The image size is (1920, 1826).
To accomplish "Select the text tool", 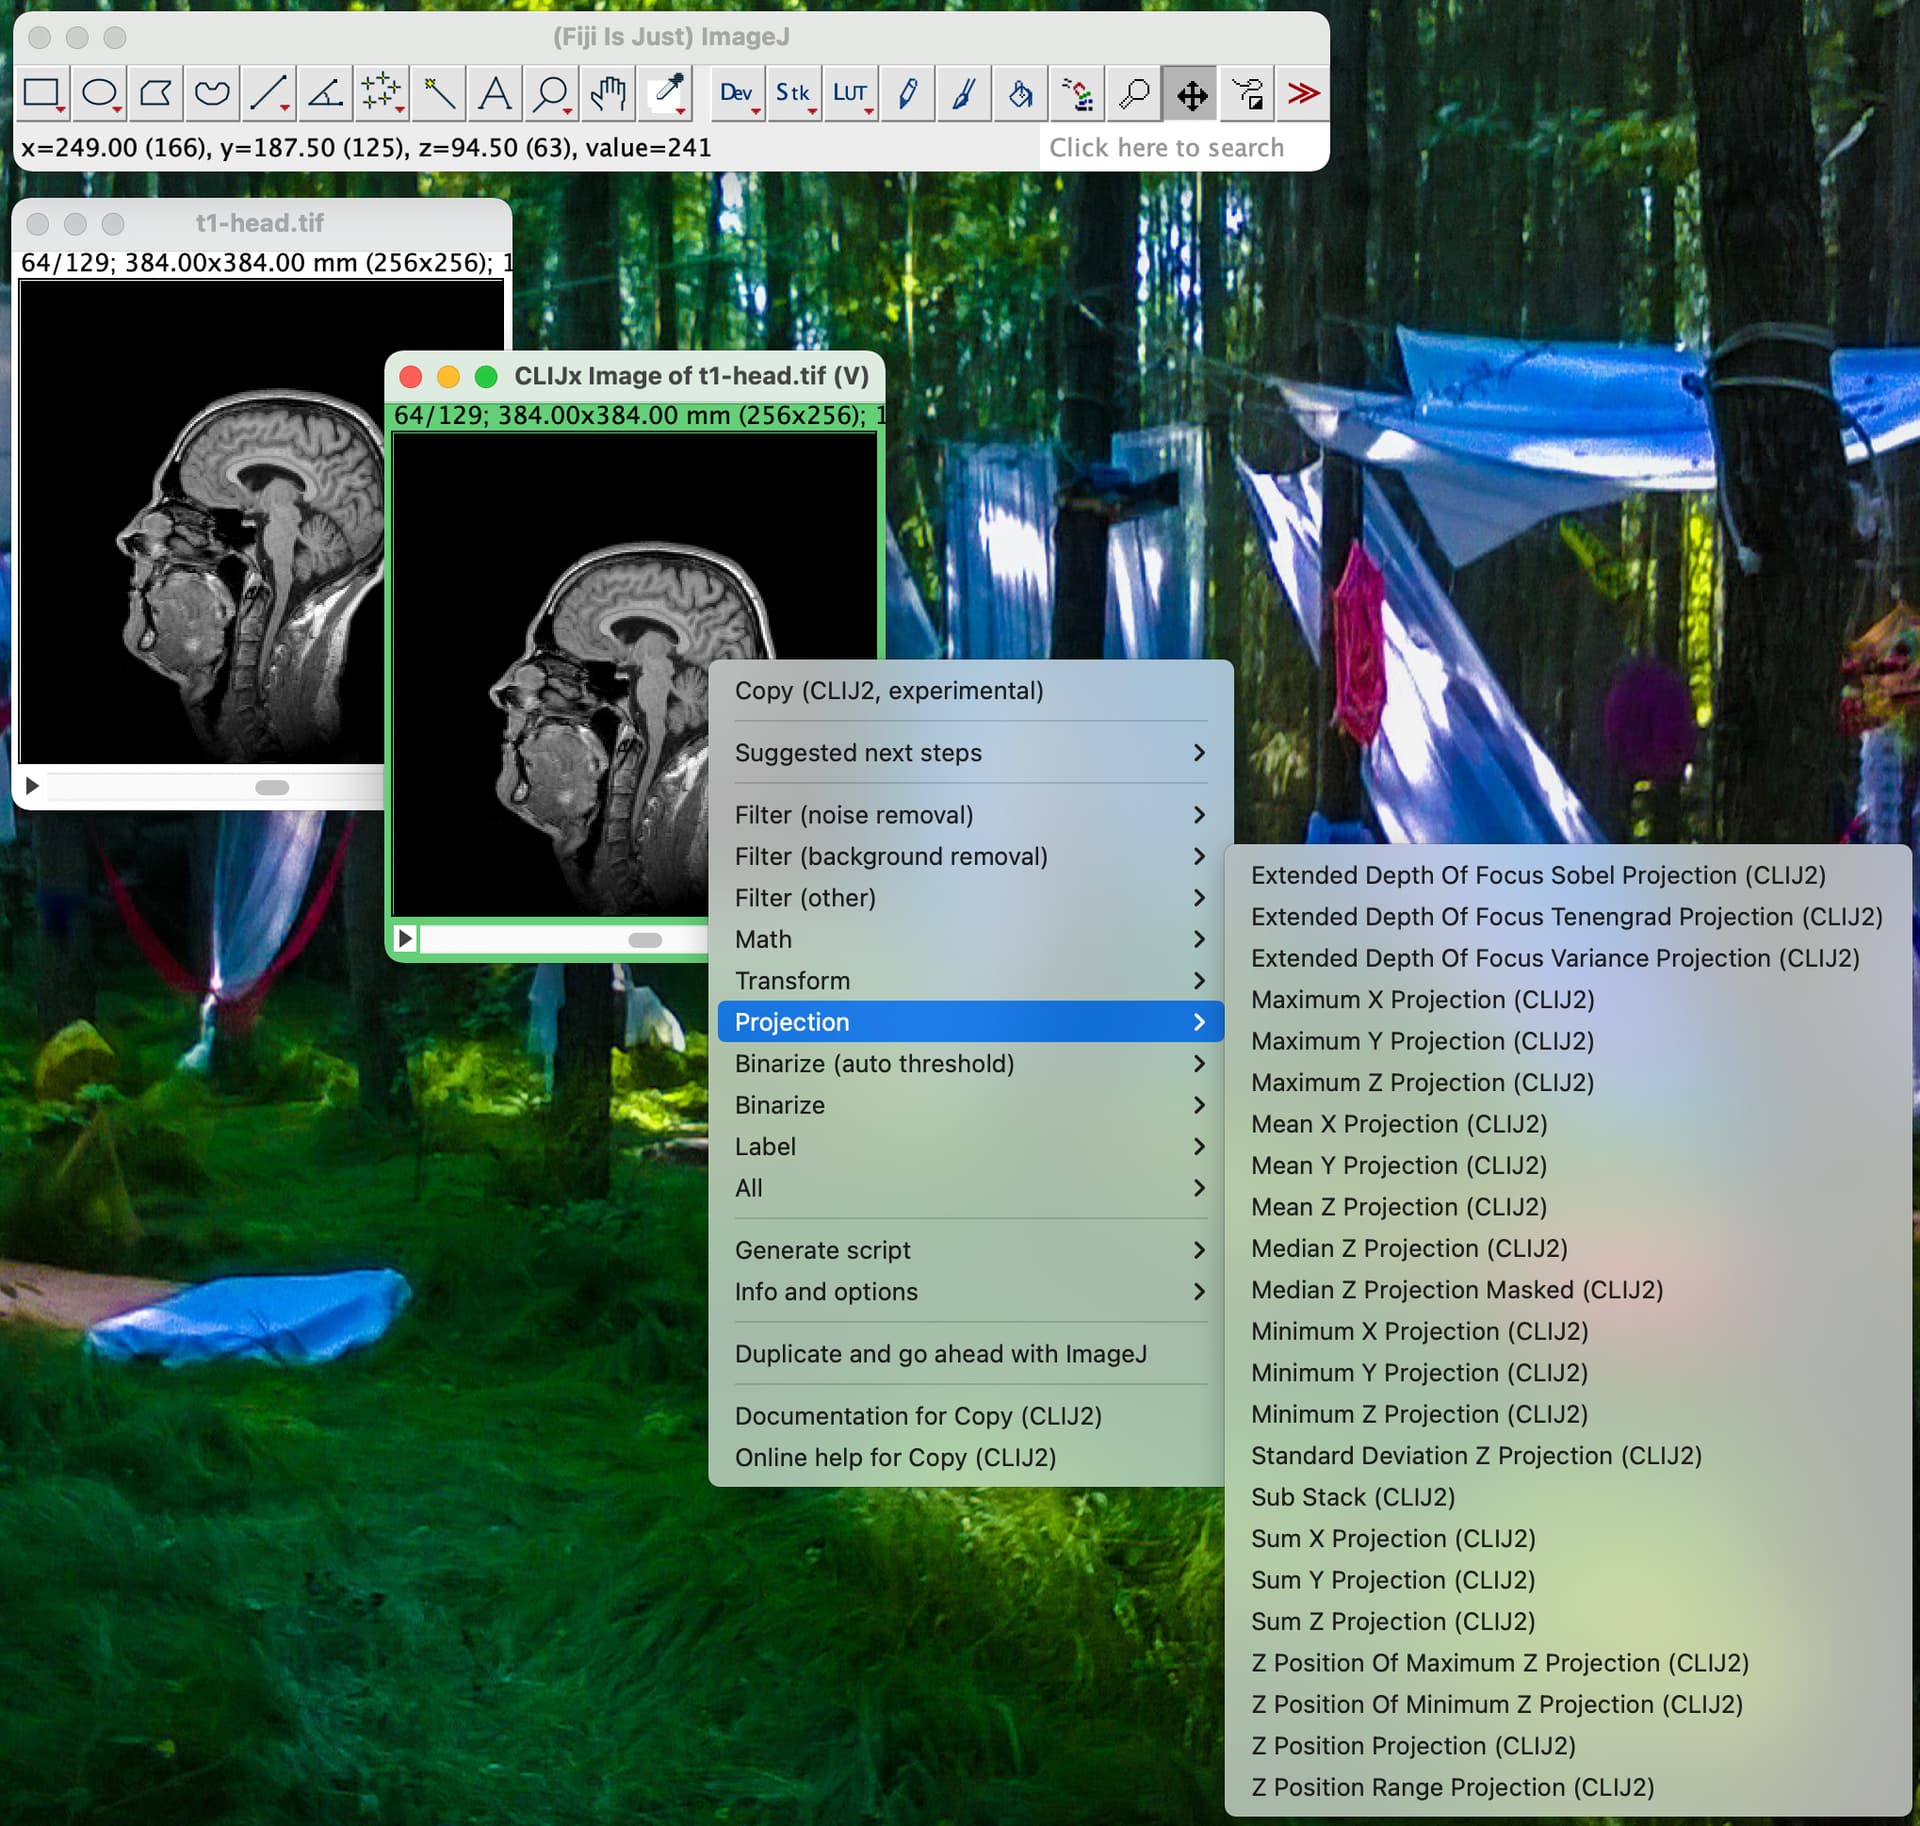I will coord(494,93).
